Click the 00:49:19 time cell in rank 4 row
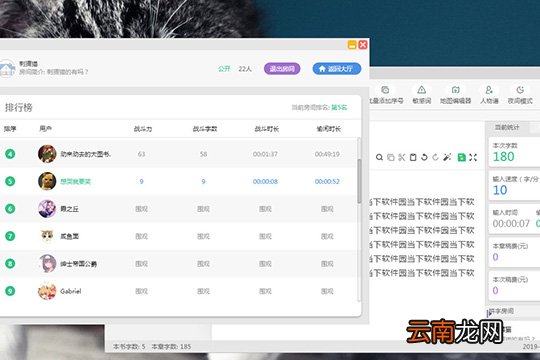The width and height of the screenshot is (540, 360). pos(327,154)
